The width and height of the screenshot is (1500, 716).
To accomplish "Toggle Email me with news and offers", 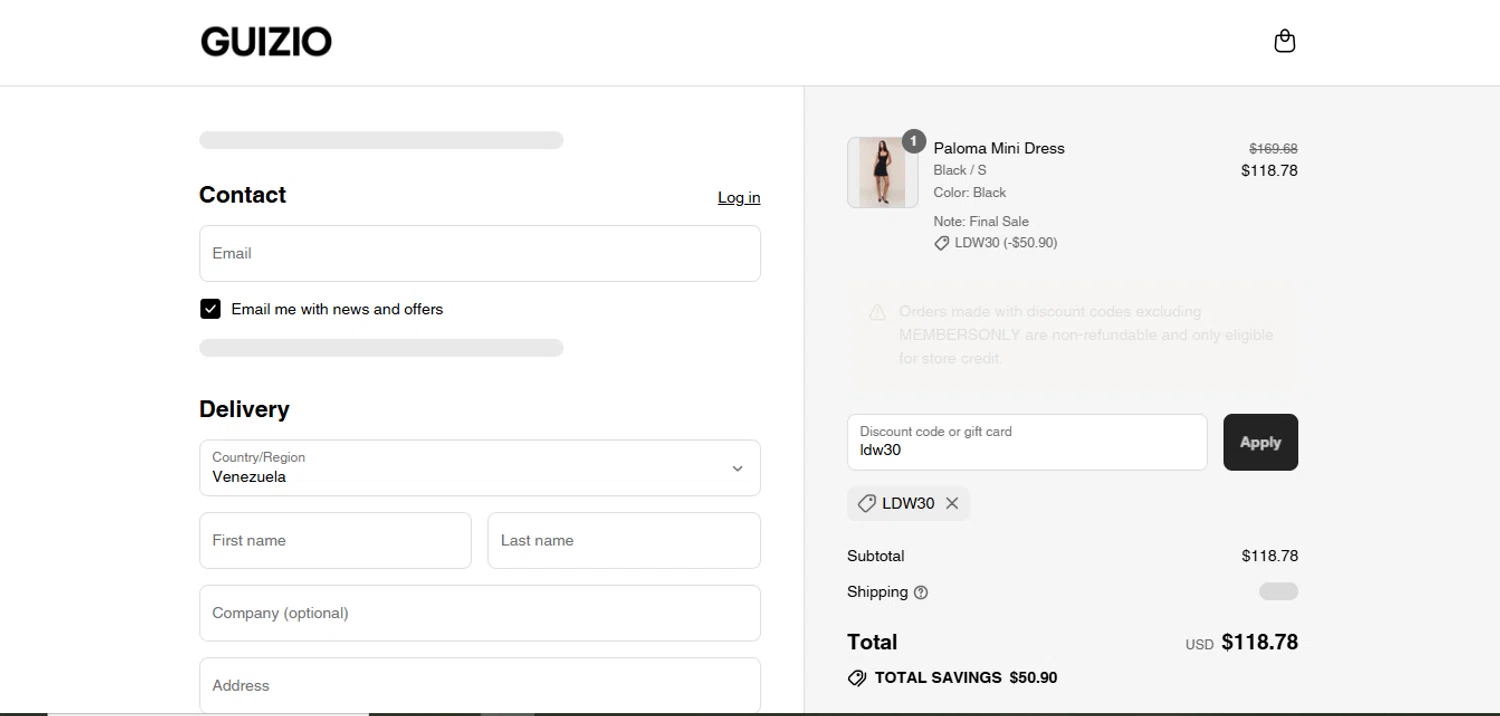I will 210,309.
